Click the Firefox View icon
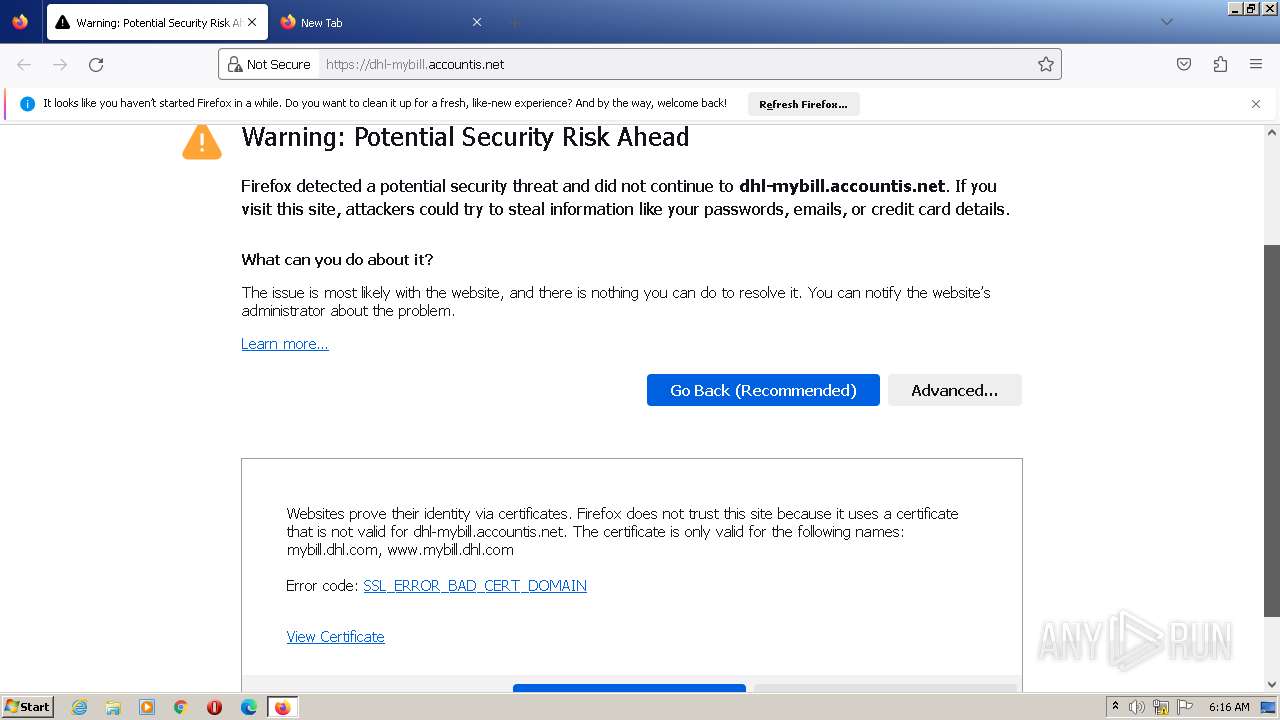Viewport: 1280px width, 720px height. click(x=20, y=22)
